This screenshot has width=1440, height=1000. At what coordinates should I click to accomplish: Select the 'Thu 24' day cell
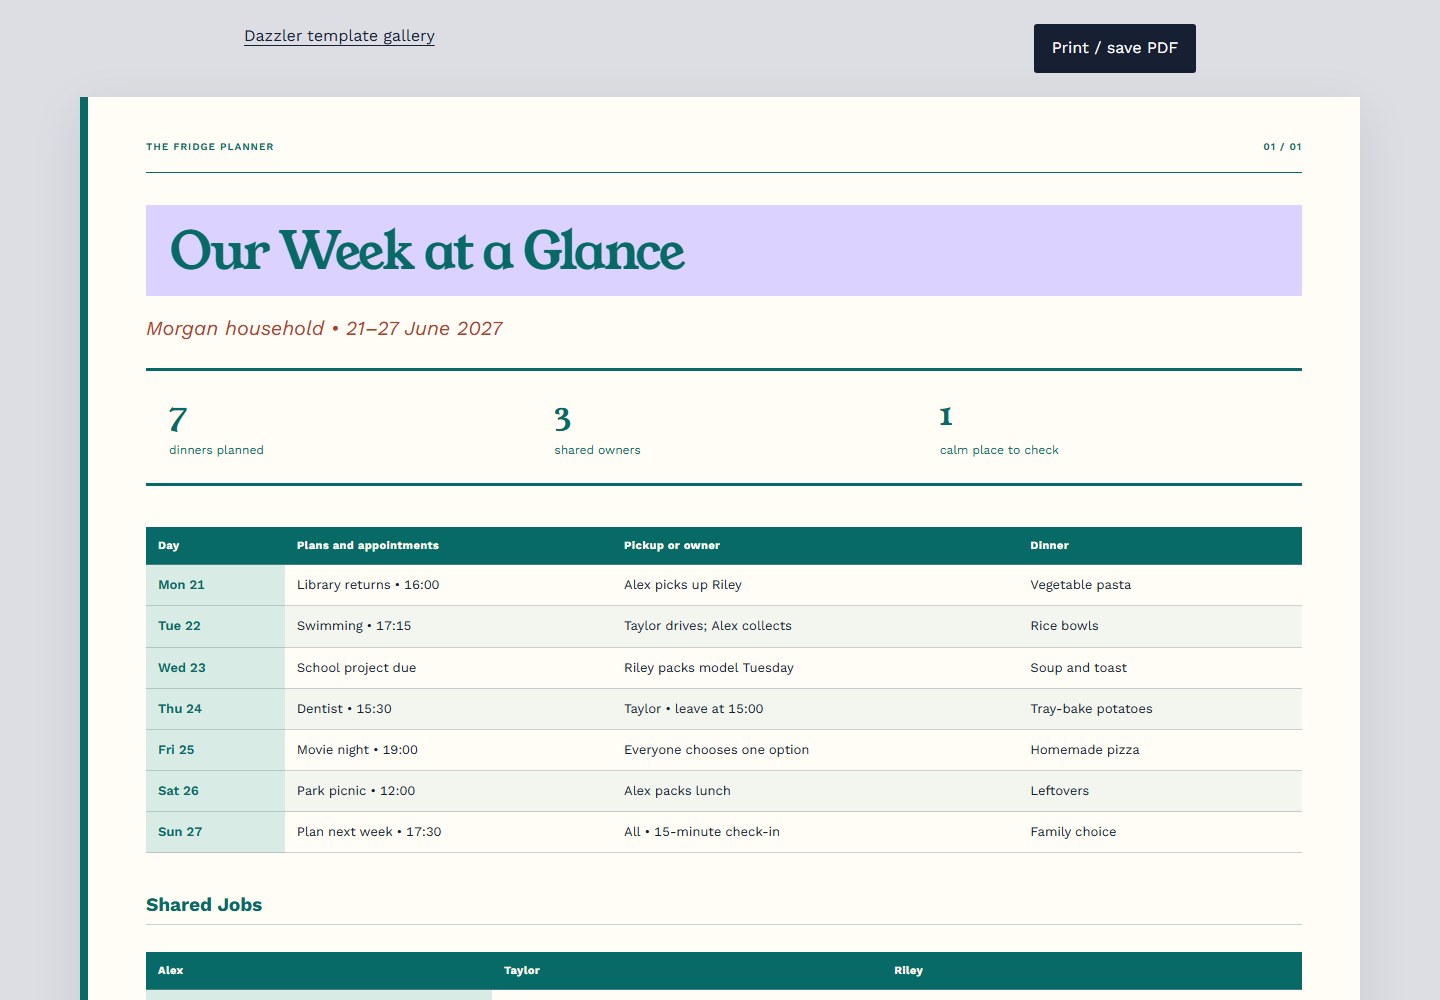[215, 709]
